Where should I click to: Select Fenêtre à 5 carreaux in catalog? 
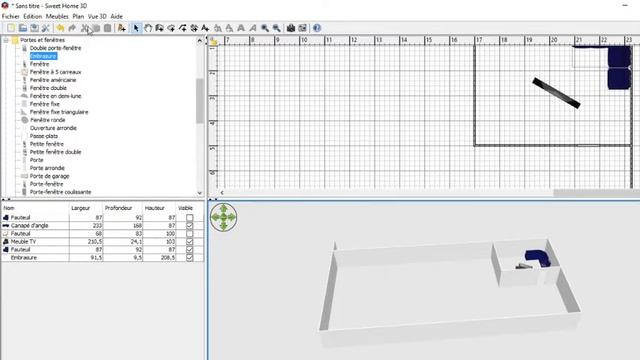(56, 72)
